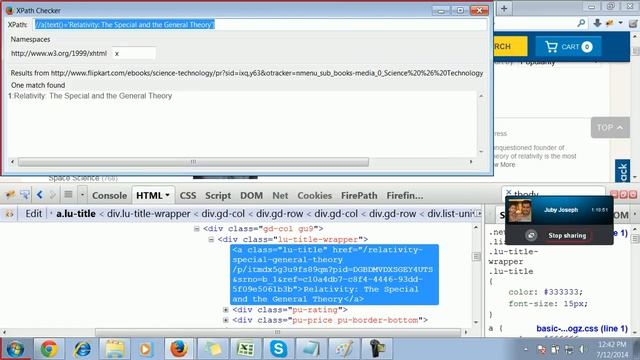Open Windows Explorer from taskbar
Viewport: 640px width, 360px height.
click(x=115, y=349)
